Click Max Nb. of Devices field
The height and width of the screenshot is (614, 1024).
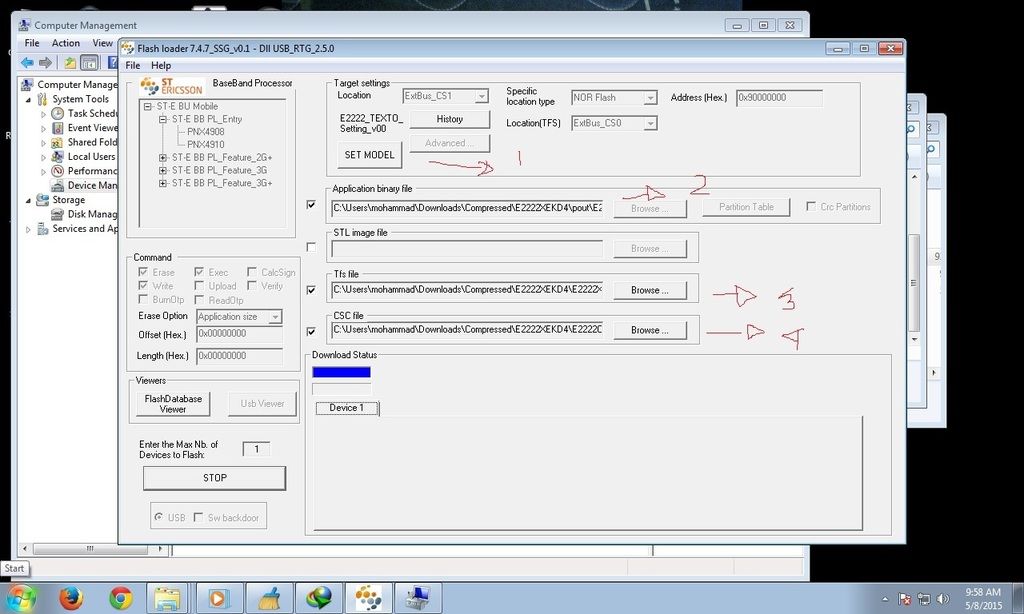(256, 449)
